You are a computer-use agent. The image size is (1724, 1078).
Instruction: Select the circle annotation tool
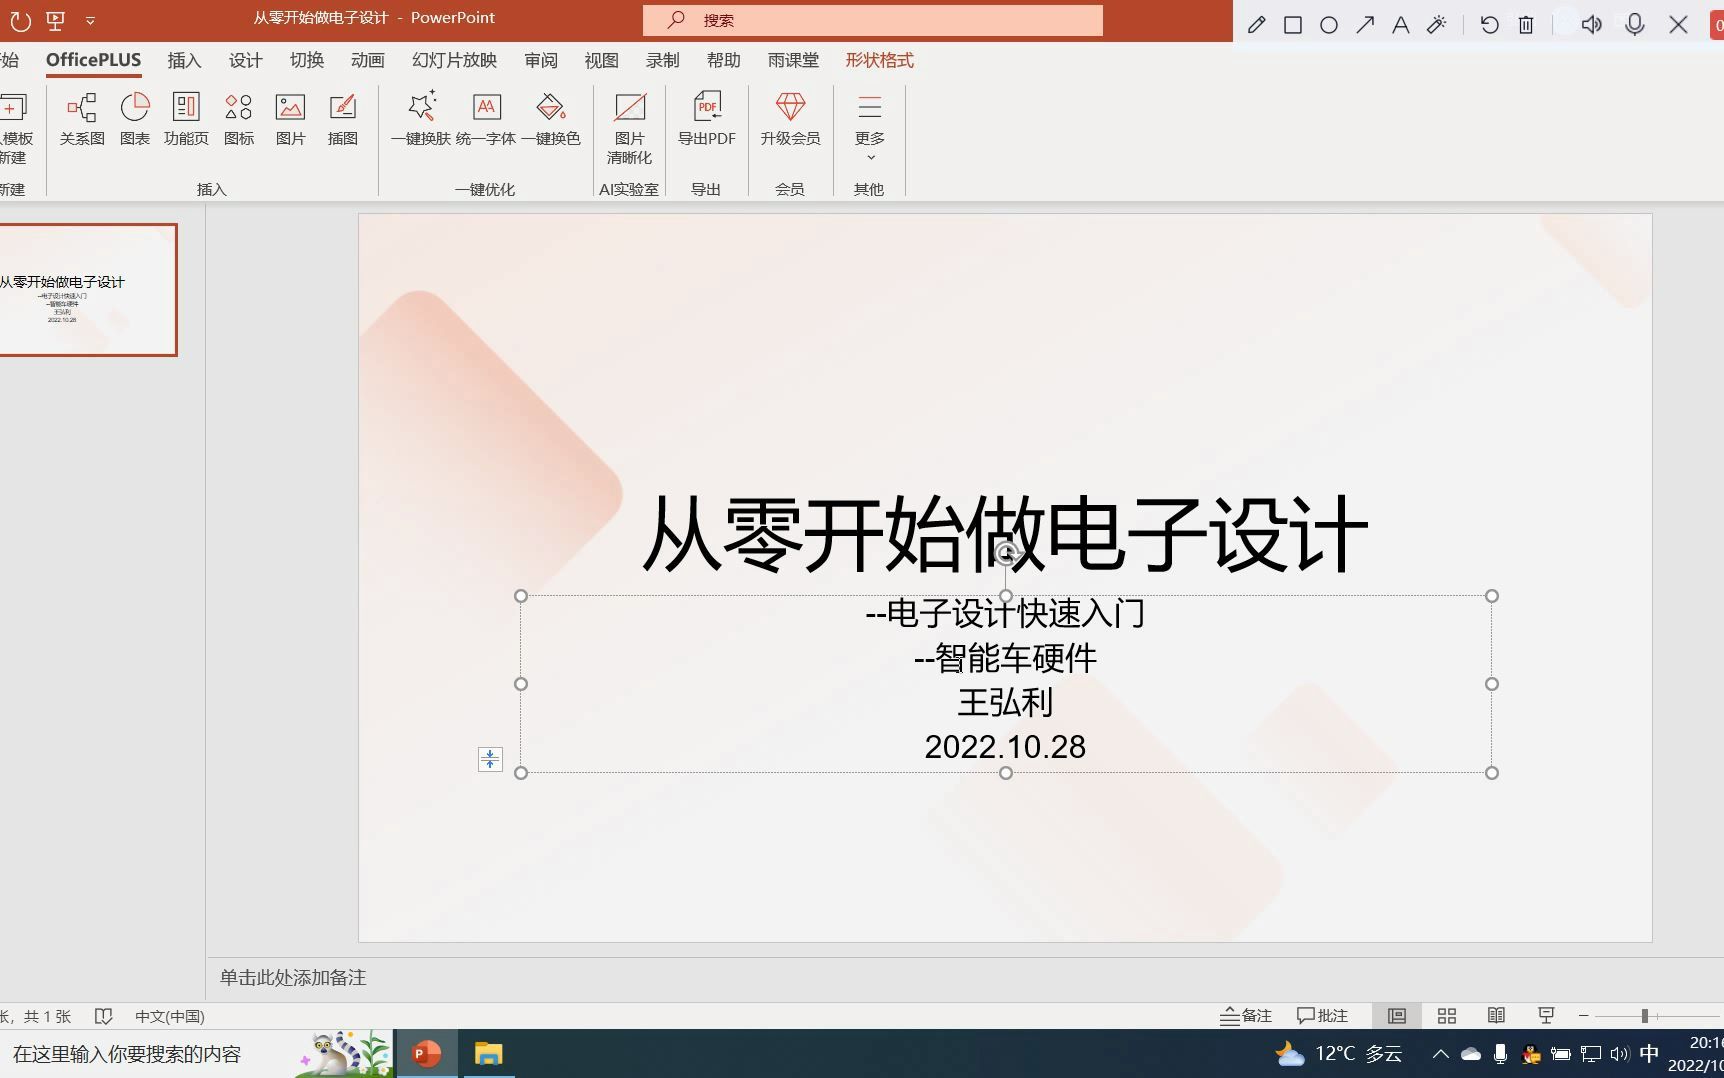pos(1329,25)
